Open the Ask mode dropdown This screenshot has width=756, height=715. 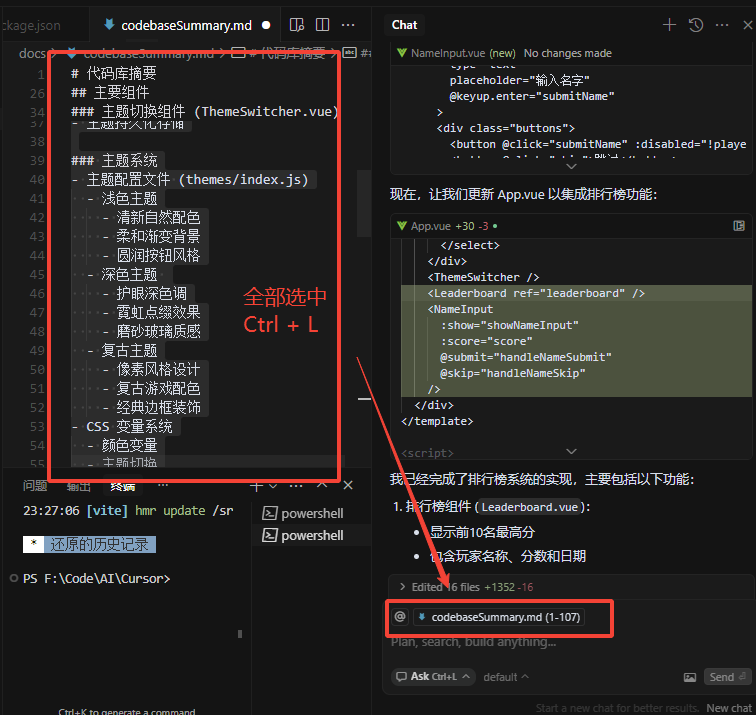pyautogui.click(x=433, y=676)
